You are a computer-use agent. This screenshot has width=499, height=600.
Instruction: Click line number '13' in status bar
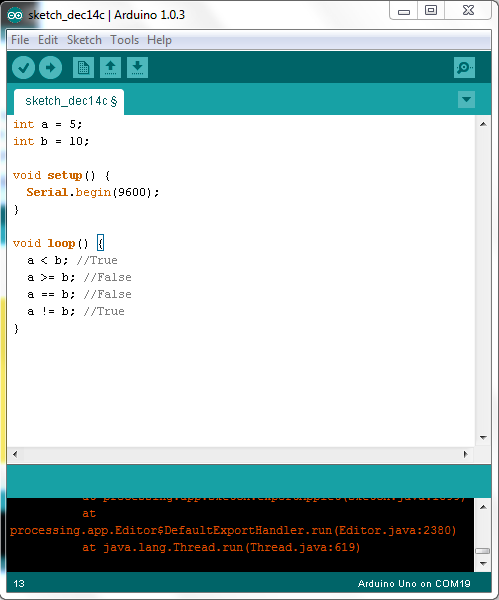tap(19, 584)
